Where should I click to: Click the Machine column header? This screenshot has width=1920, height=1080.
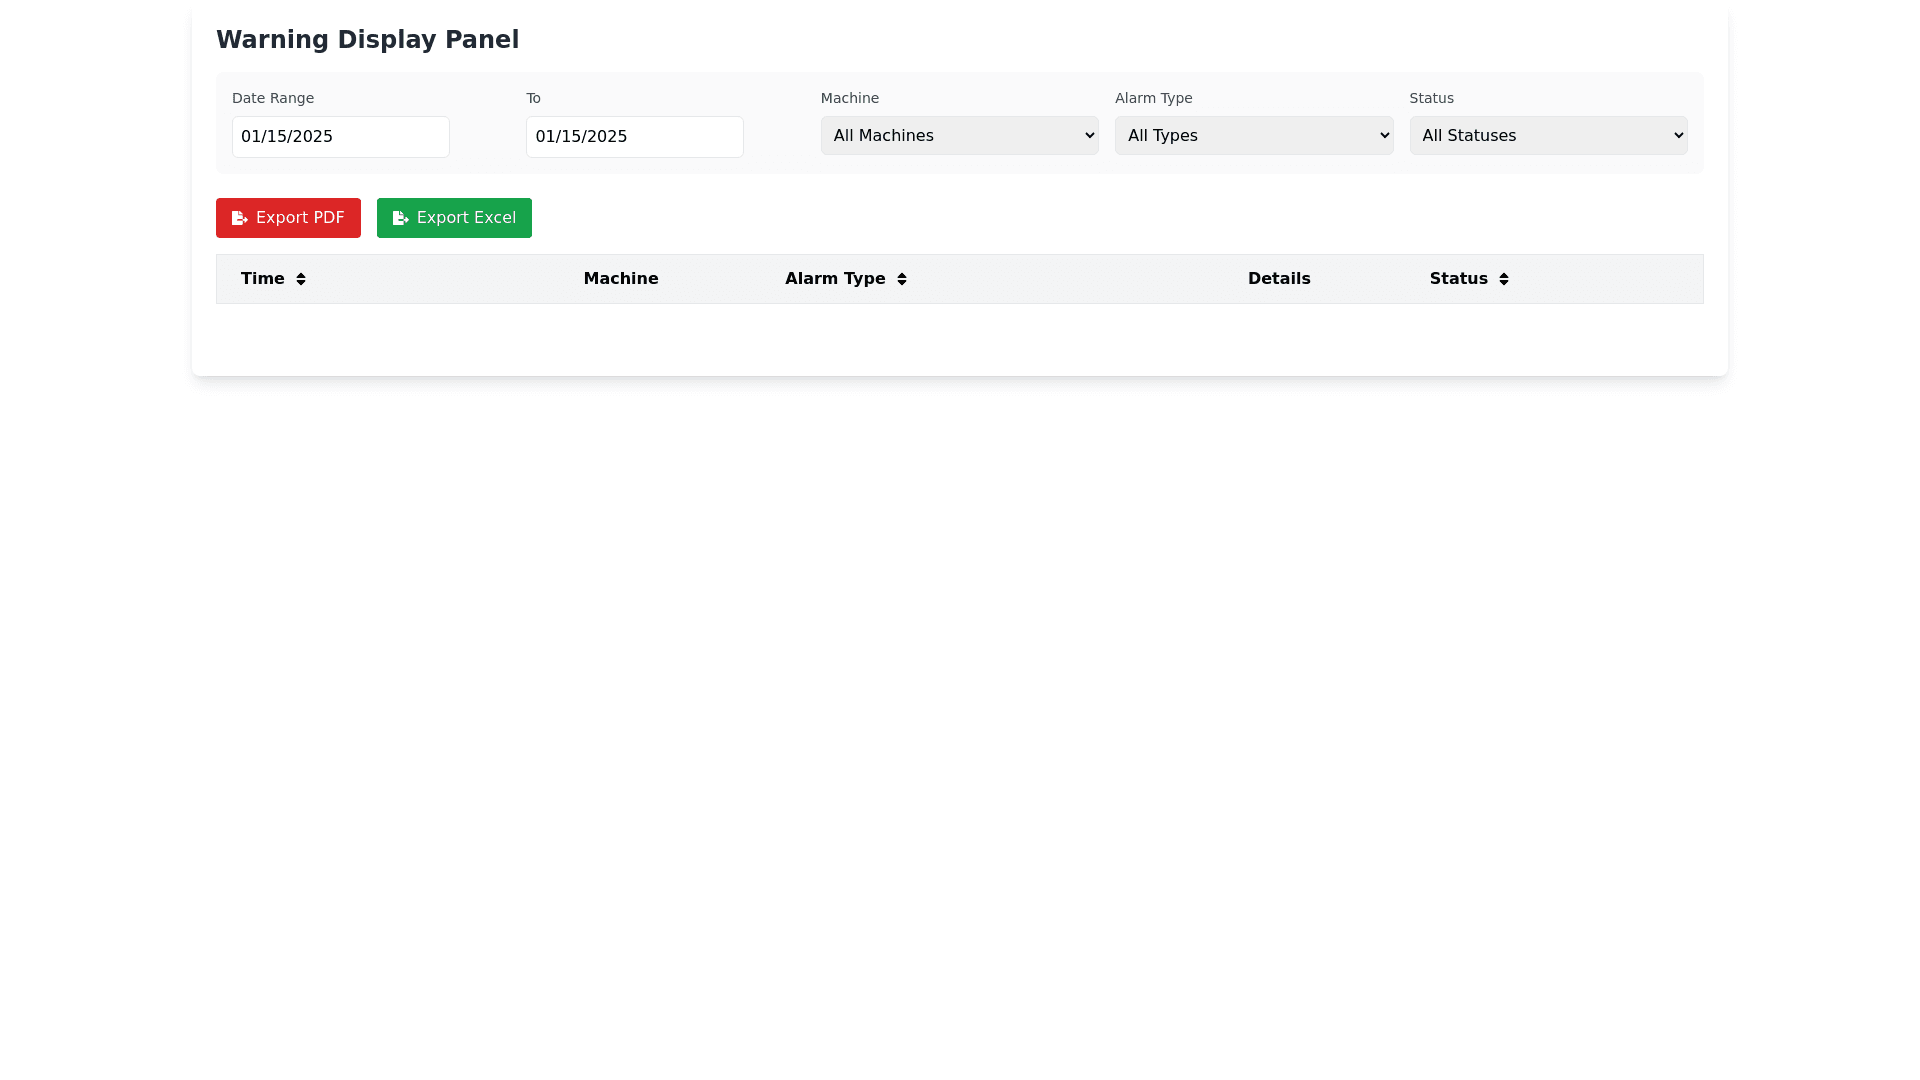[620, 279]
